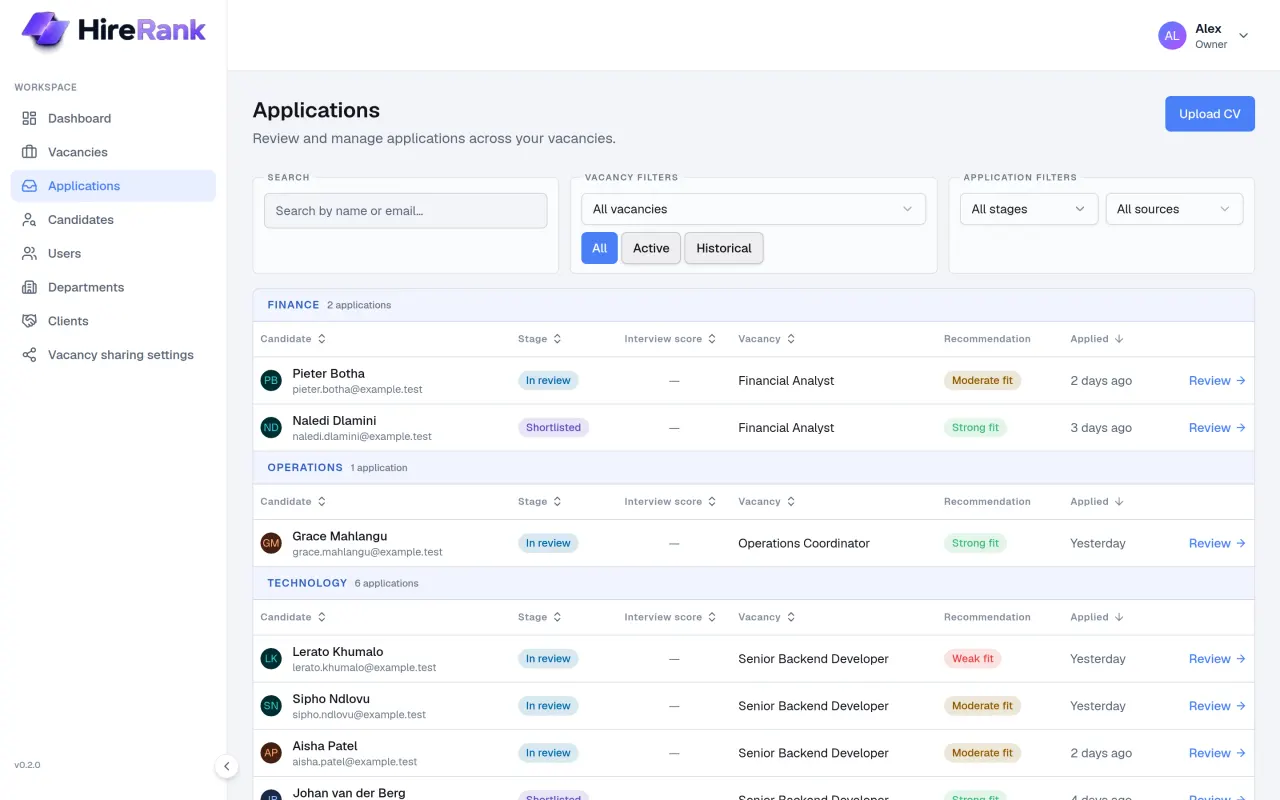
Task: Switch to the Historical vacancy filter
Action: 724,248
